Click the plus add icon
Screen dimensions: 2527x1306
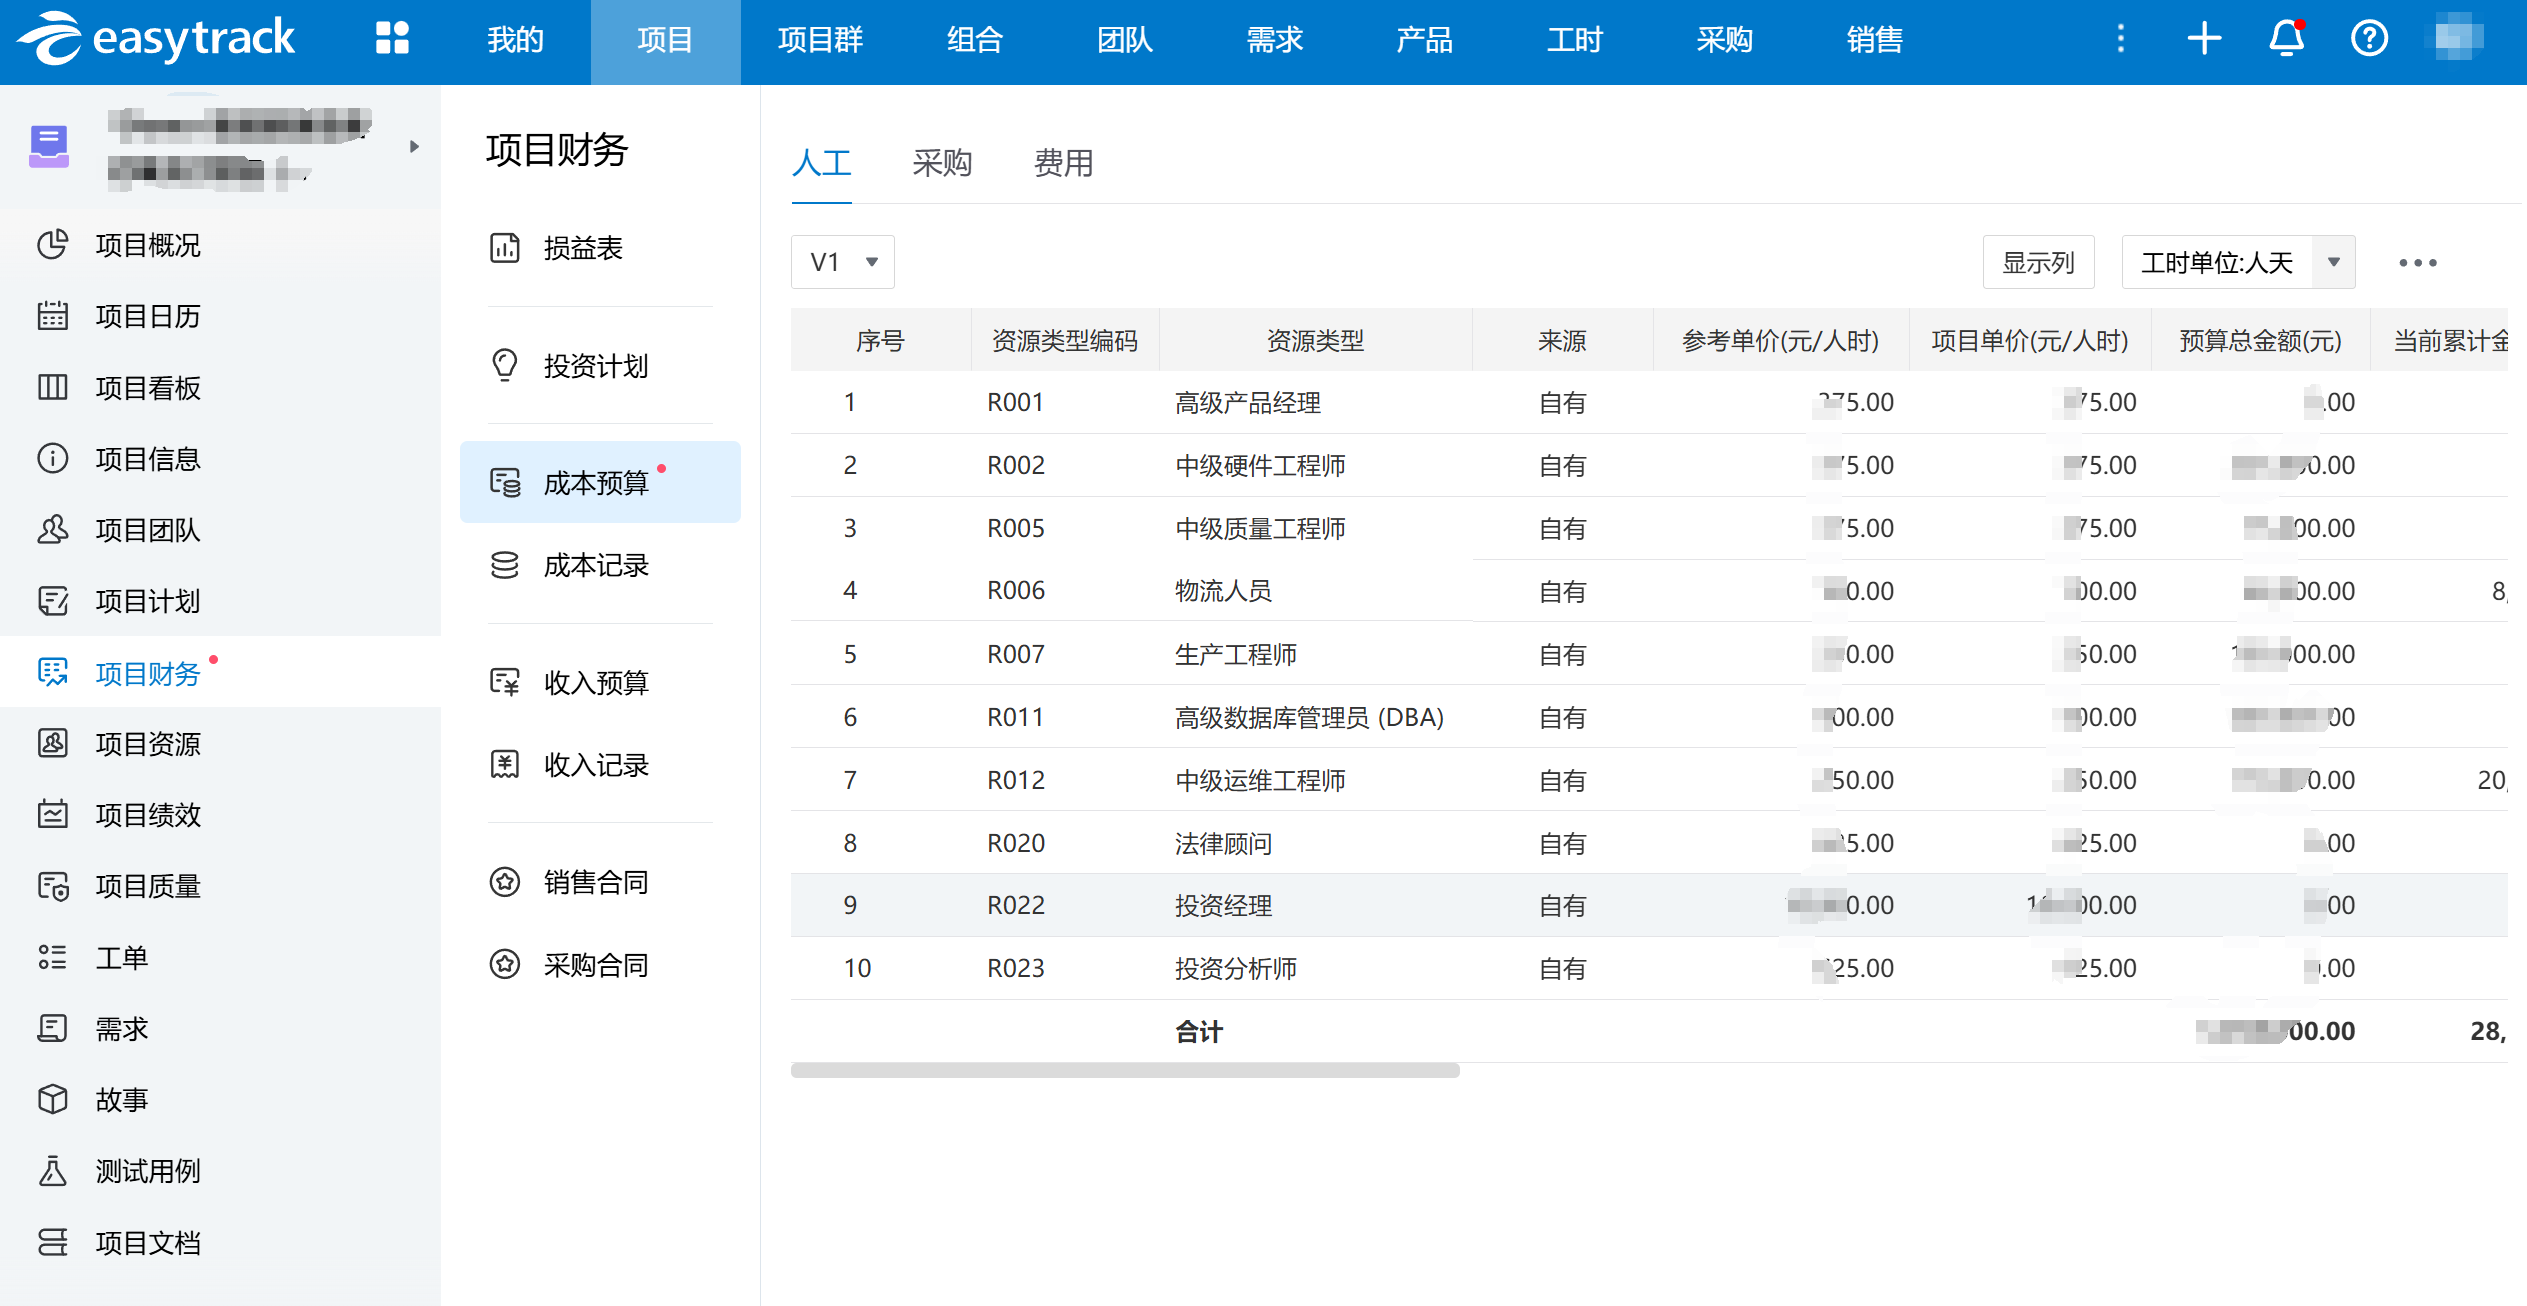[2204, 39]
